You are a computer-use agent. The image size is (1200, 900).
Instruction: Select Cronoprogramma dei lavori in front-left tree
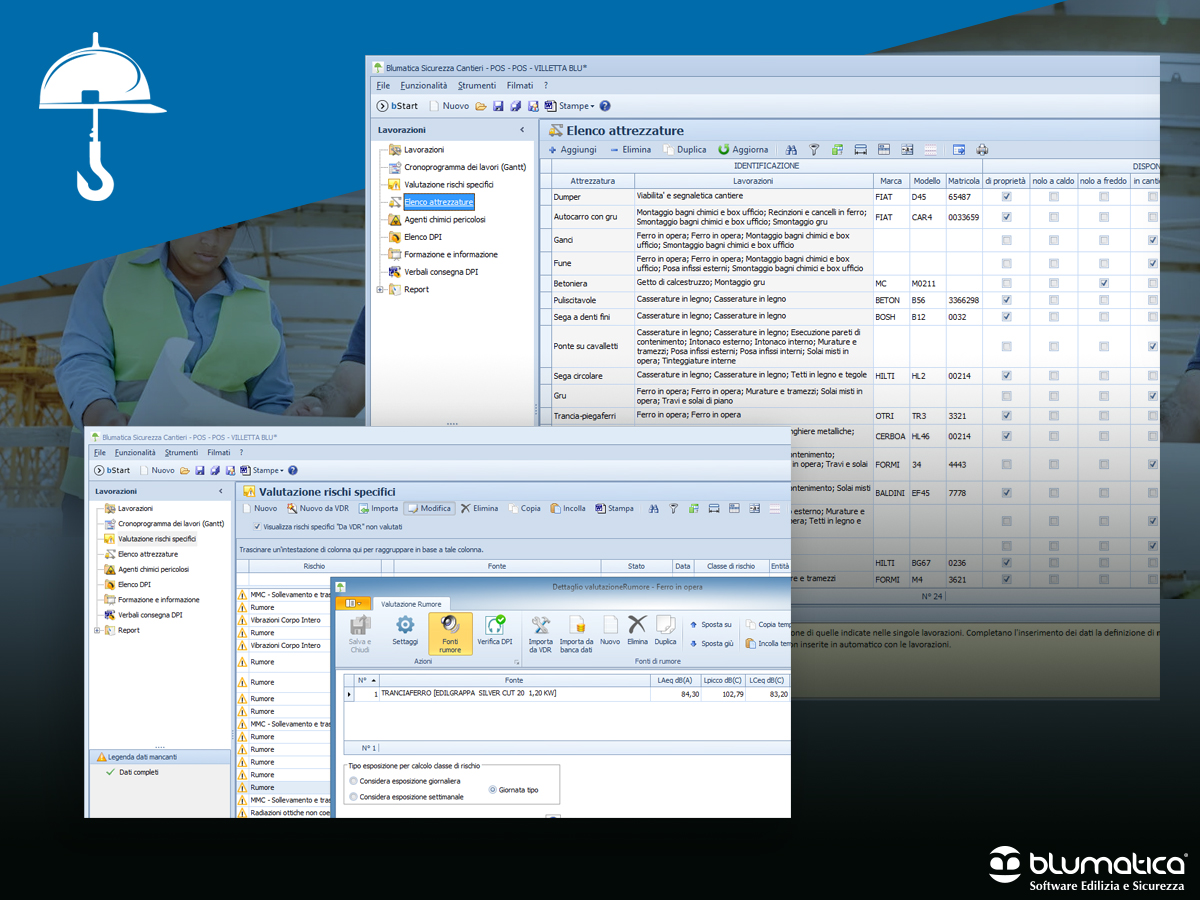pos(171,523)
